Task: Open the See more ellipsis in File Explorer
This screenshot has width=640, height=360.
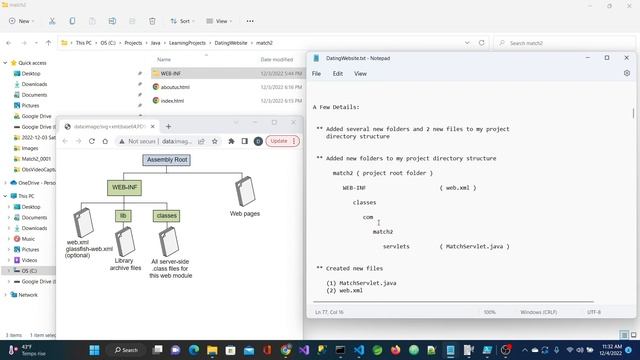Action: [250, 21]
